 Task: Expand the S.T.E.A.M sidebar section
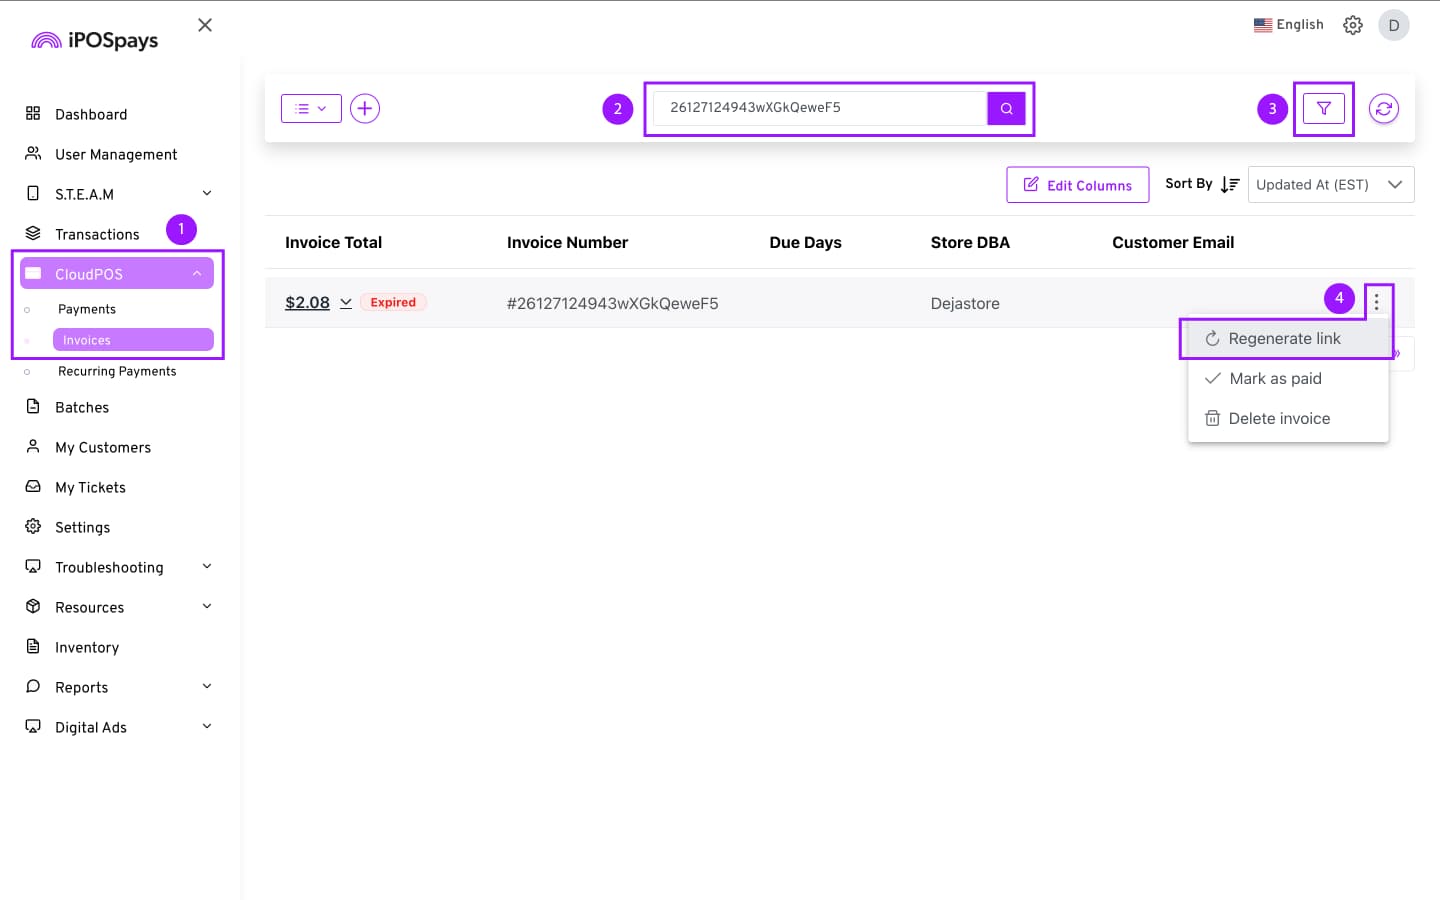207,194
